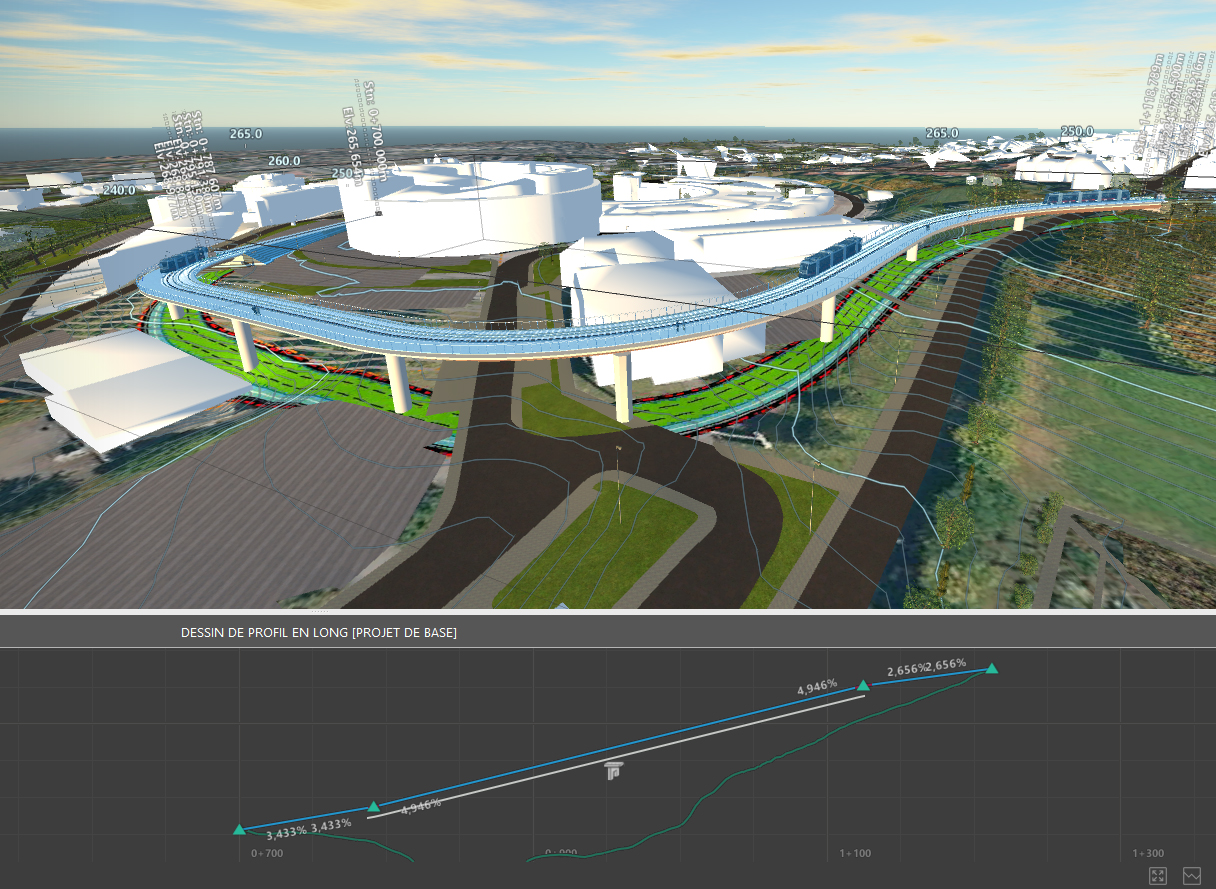
Task: Select the train on the left viaduct curve
Action: 182,263
